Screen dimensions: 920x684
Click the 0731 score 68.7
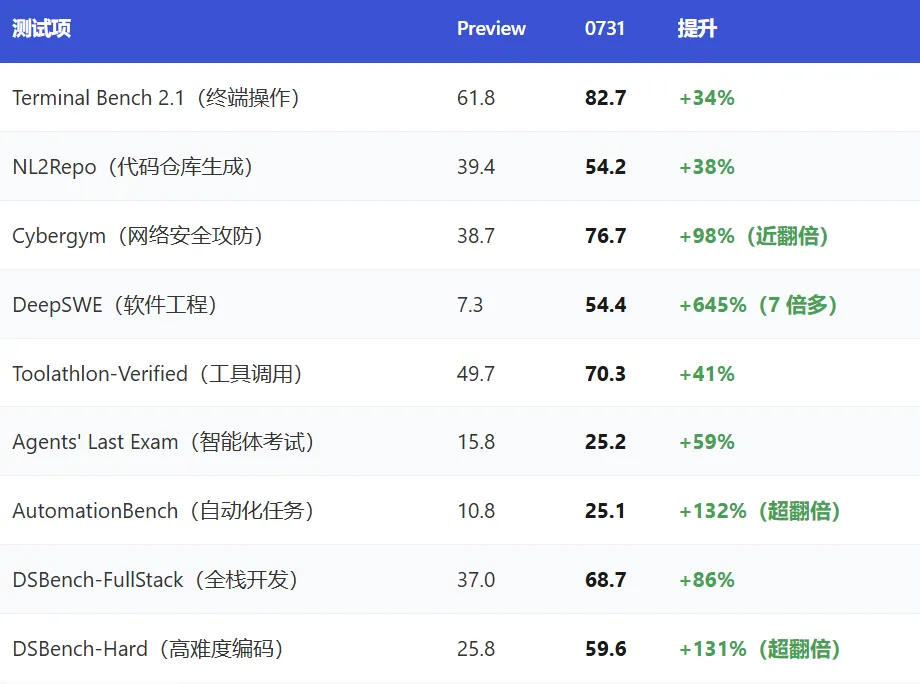click(x=606, y=580)
